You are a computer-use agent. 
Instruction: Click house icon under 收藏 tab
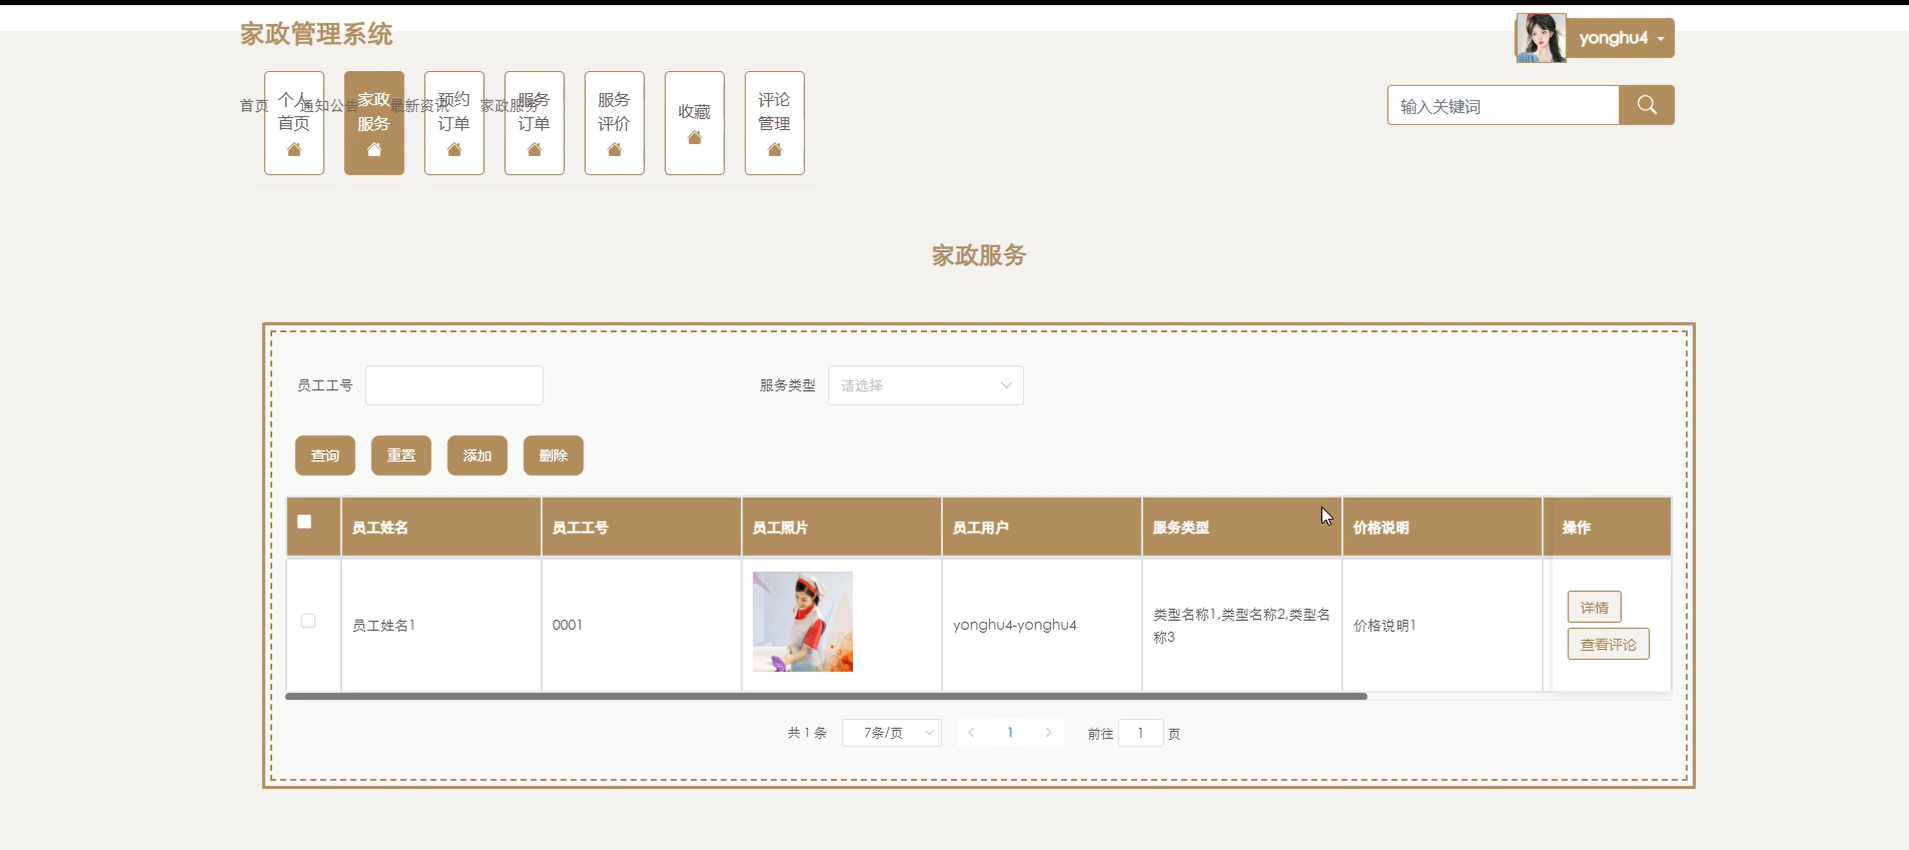pos(694,137)
